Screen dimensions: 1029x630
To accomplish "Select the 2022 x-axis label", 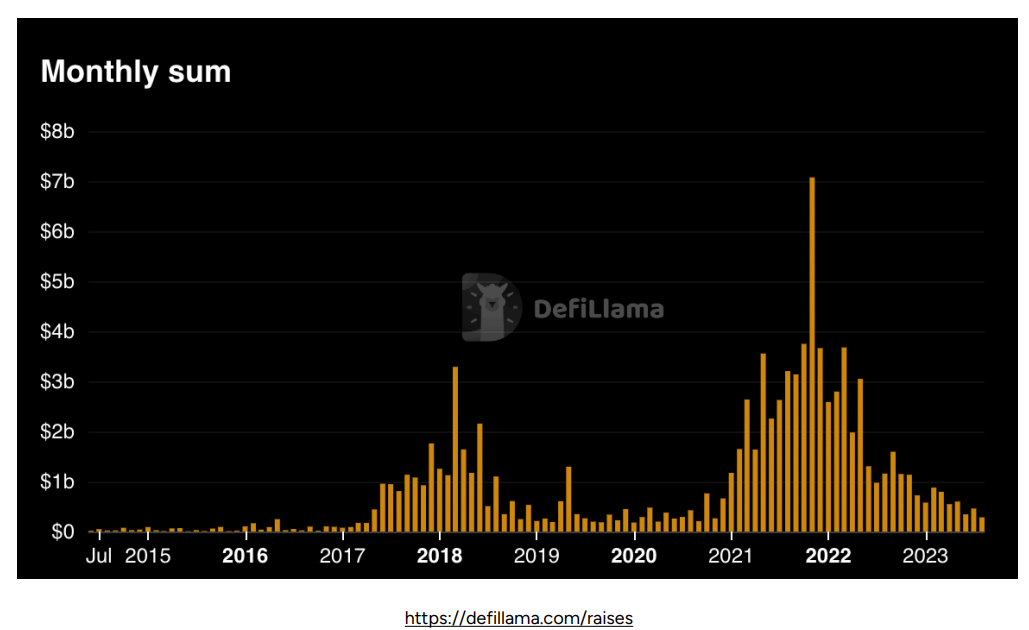I will pyautogui.click(x=828, y=555).
